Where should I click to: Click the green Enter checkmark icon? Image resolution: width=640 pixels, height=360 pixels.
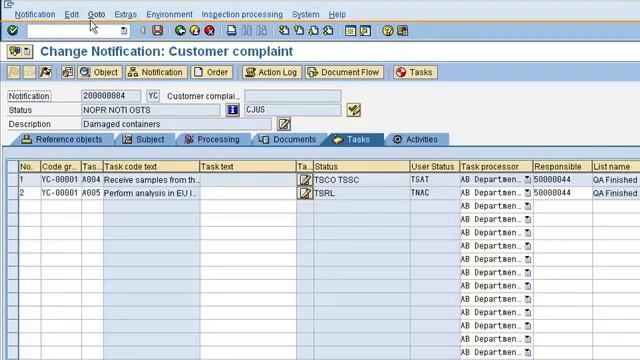[13, 31]
